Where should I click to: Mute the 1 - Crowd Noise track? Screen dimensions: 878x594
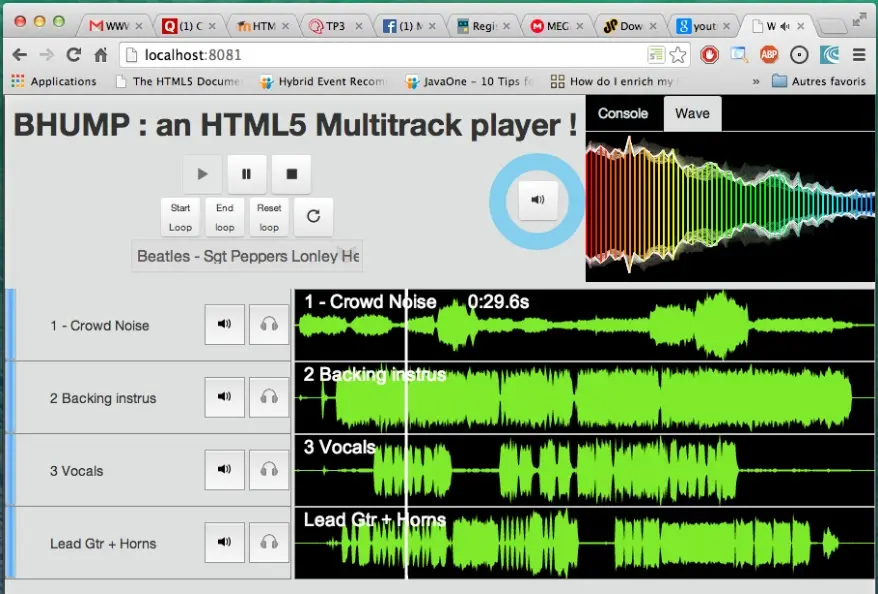225,324
